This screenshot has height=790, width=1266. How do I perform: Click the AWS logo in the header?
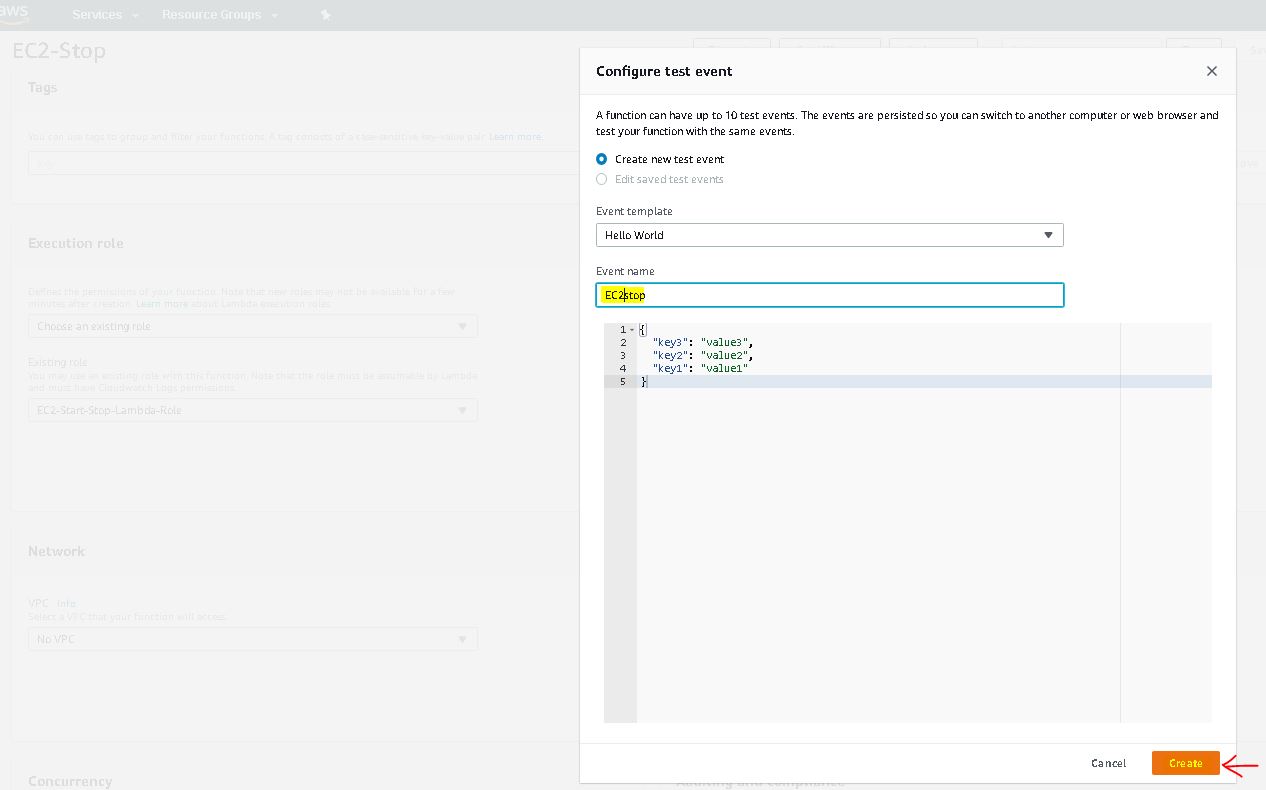(x=16, y=12)
